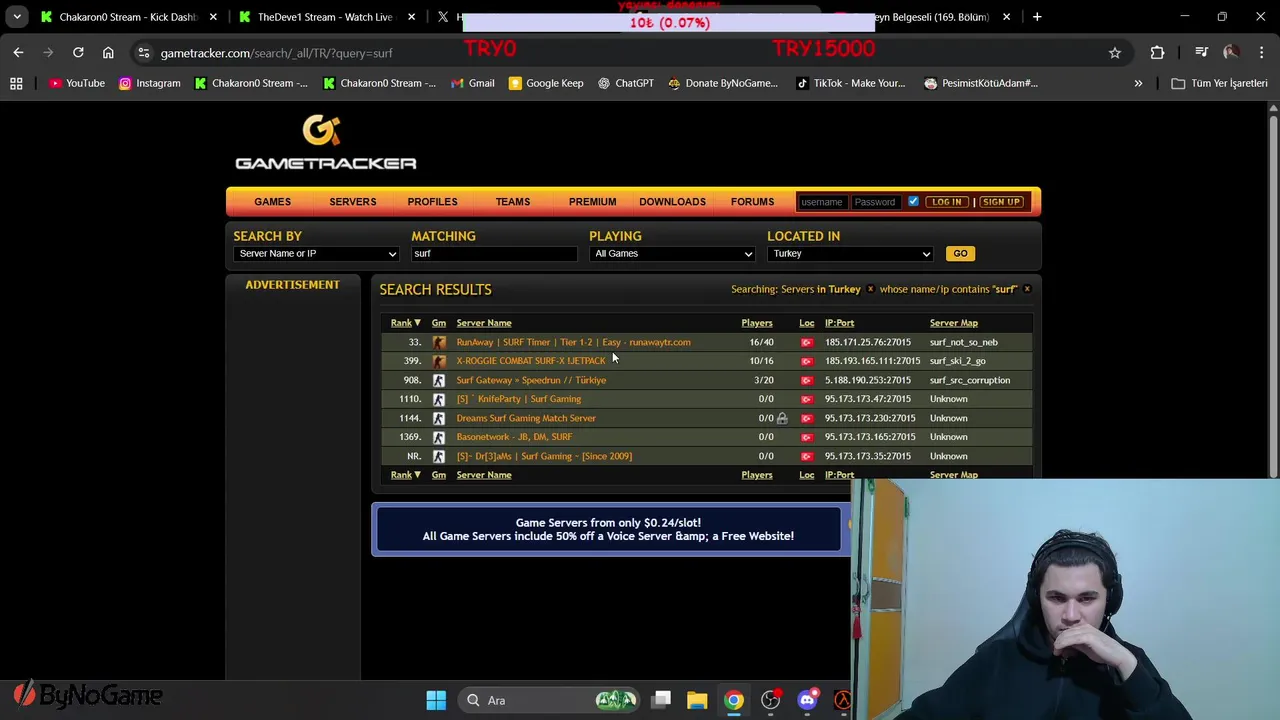Click the game icon in RunAway row
Image resolution: width=1280 pixels, height=720 pixels.
click(439, 342)
